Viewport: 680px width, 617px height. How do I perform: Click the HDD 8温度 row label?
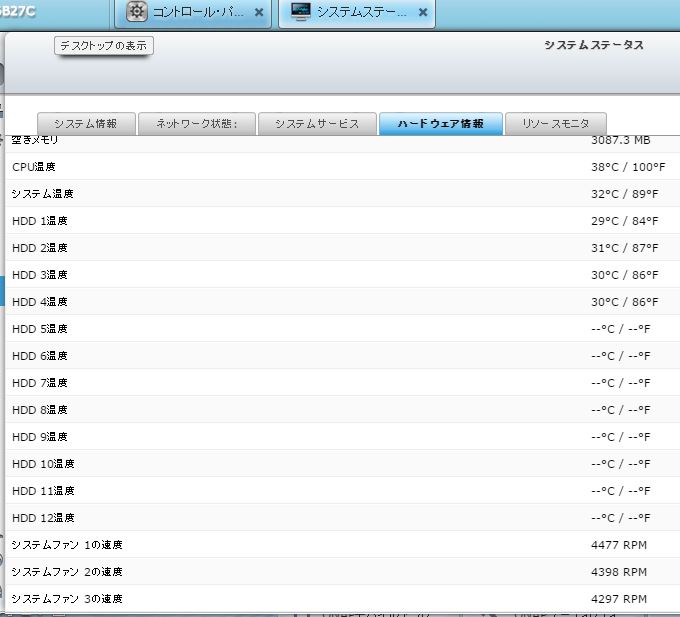pyautogui.click(x=40, y=410)
